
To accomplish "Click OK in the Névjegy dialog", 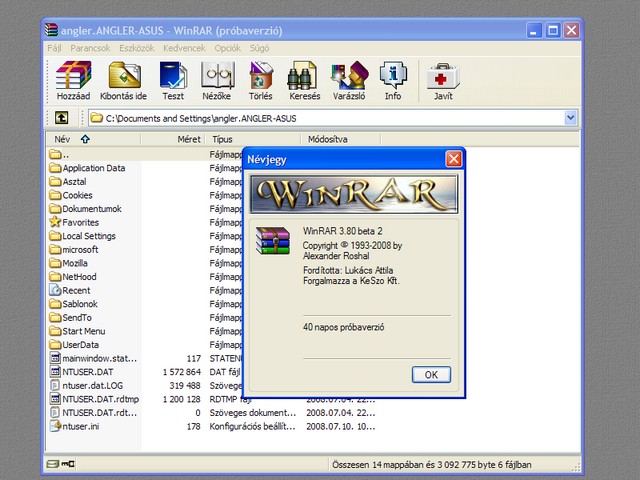I will click(431, 375).
